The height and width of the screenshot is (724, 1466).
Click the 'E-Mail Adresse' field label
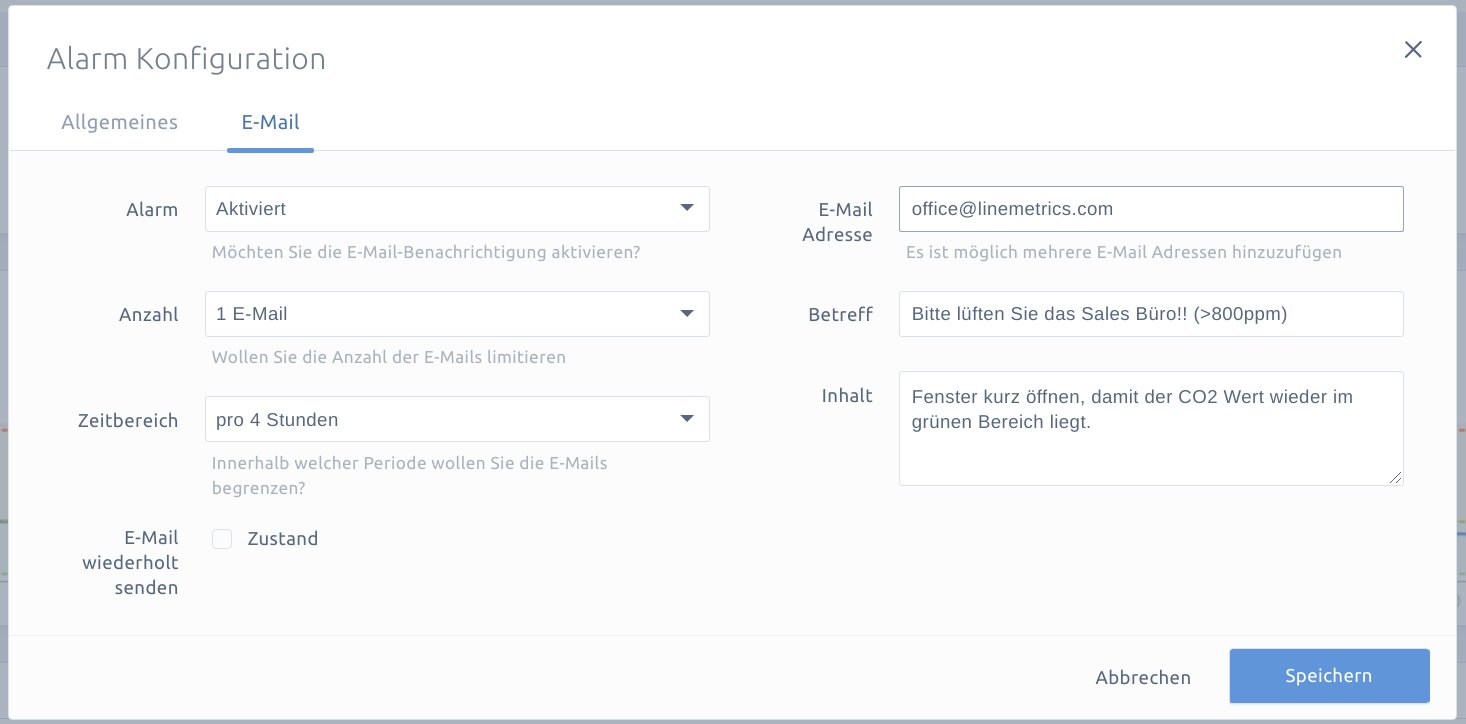pos(838,222)
